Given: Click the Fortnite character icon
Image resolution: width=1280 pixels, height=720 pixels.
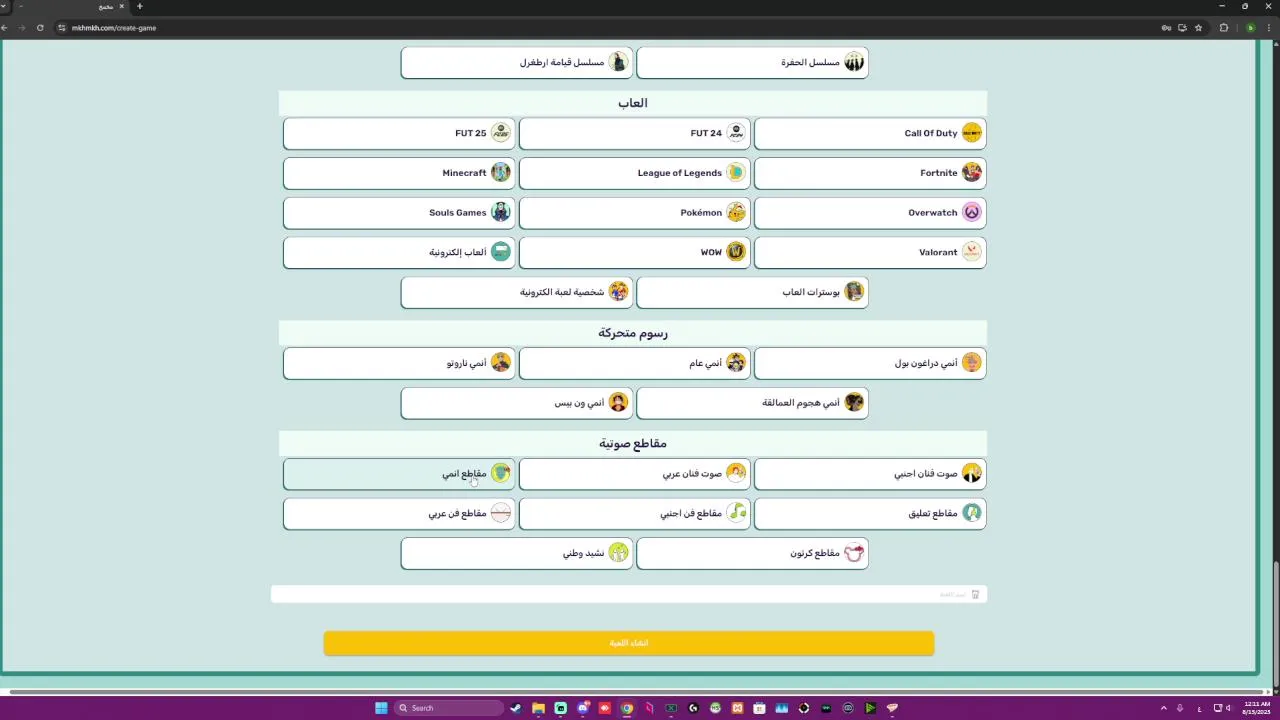Looking at the screenshot, I should [972, 173].
